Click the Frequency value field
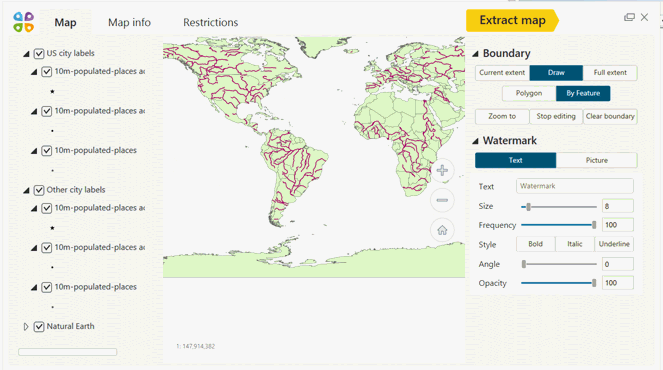Viewport: 663px width, 370px height. [617, 225]
